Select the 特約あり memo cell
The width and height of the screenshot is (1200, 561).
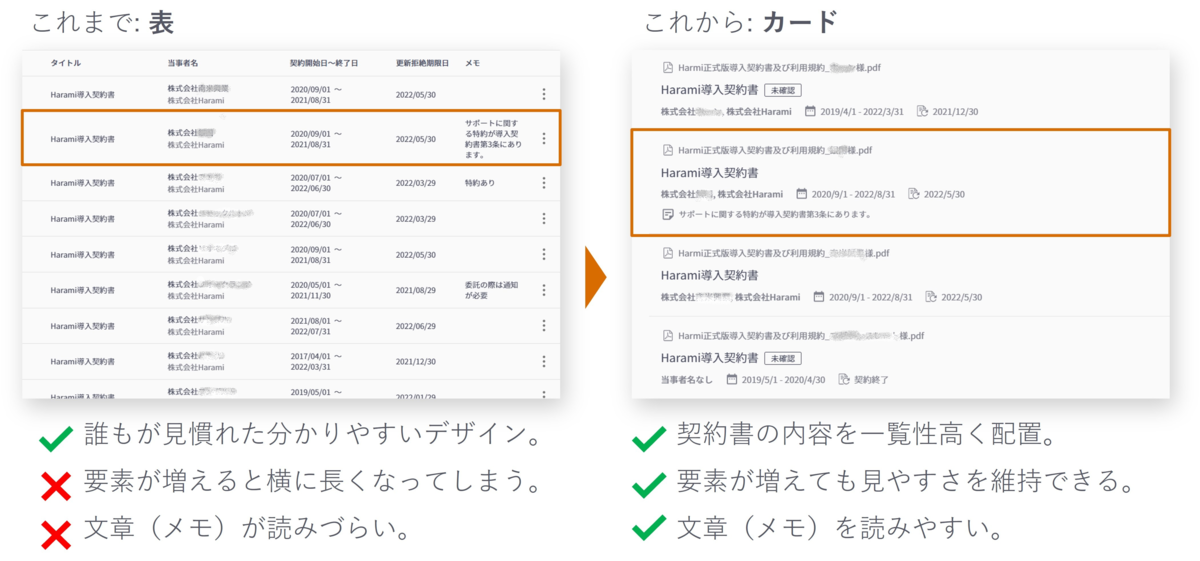[x=480, y=183]
